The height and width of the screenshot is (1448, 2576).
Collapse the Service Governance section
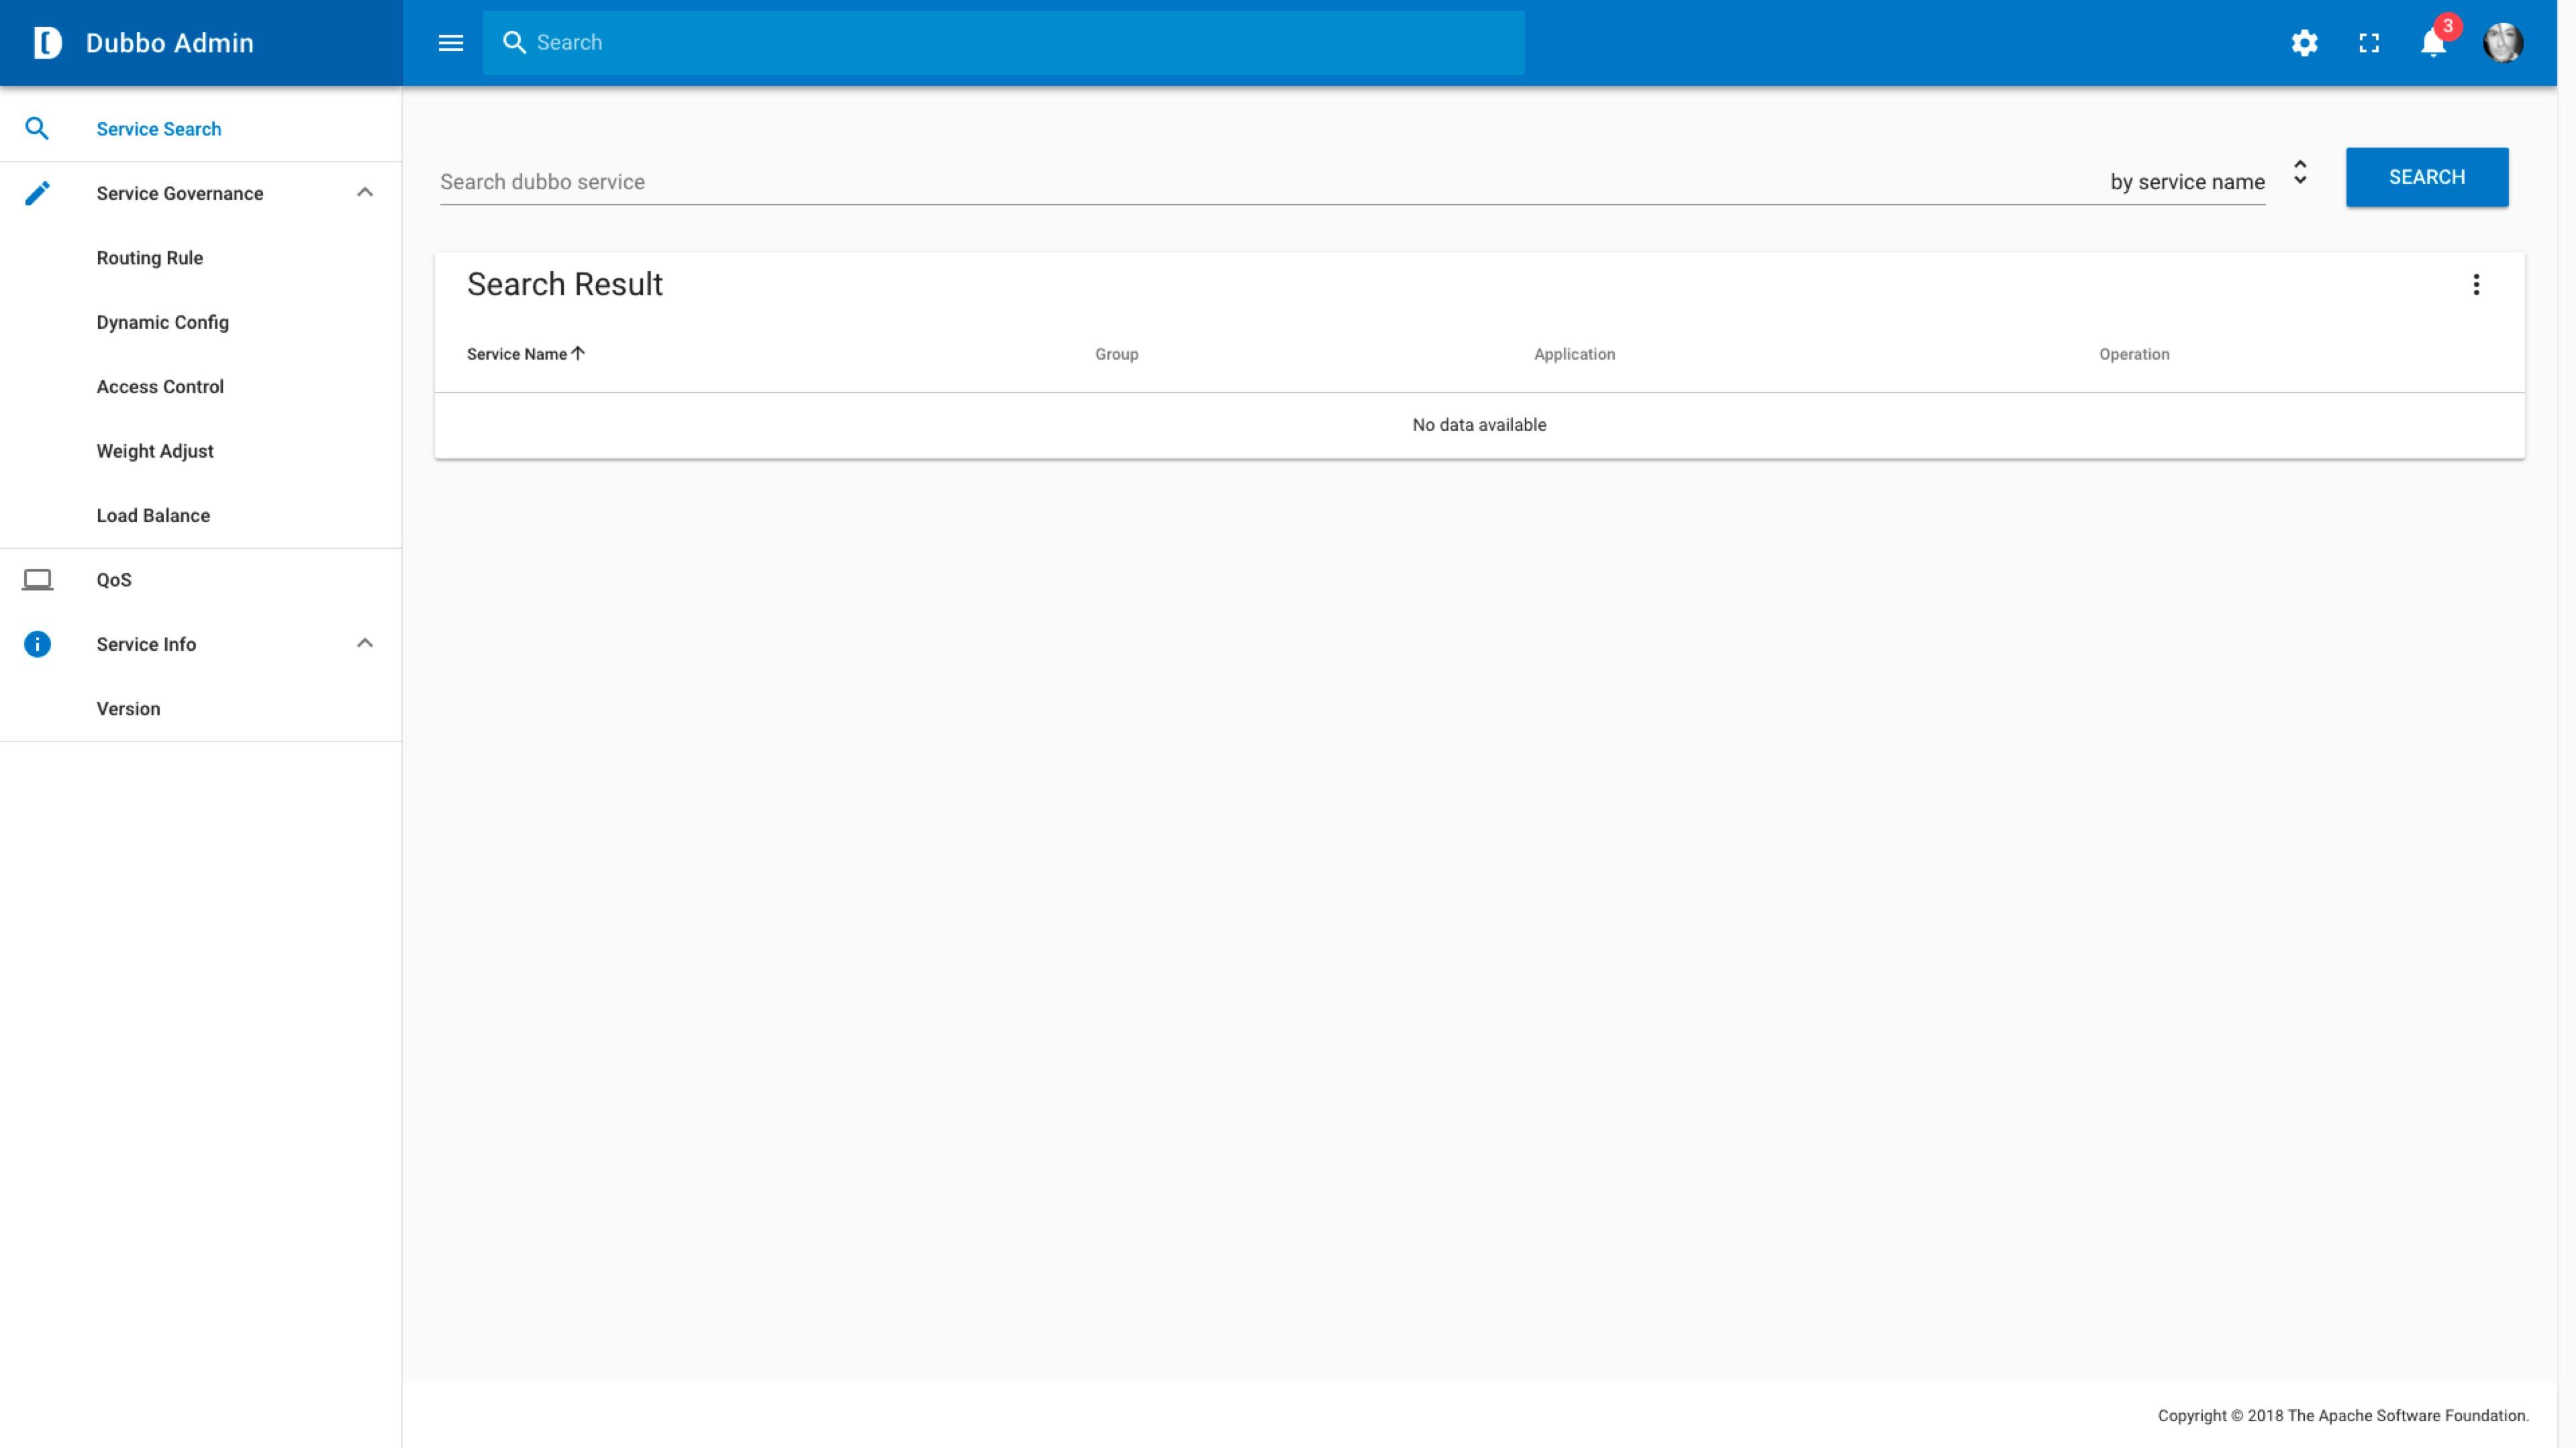click(x=364, y=193)
